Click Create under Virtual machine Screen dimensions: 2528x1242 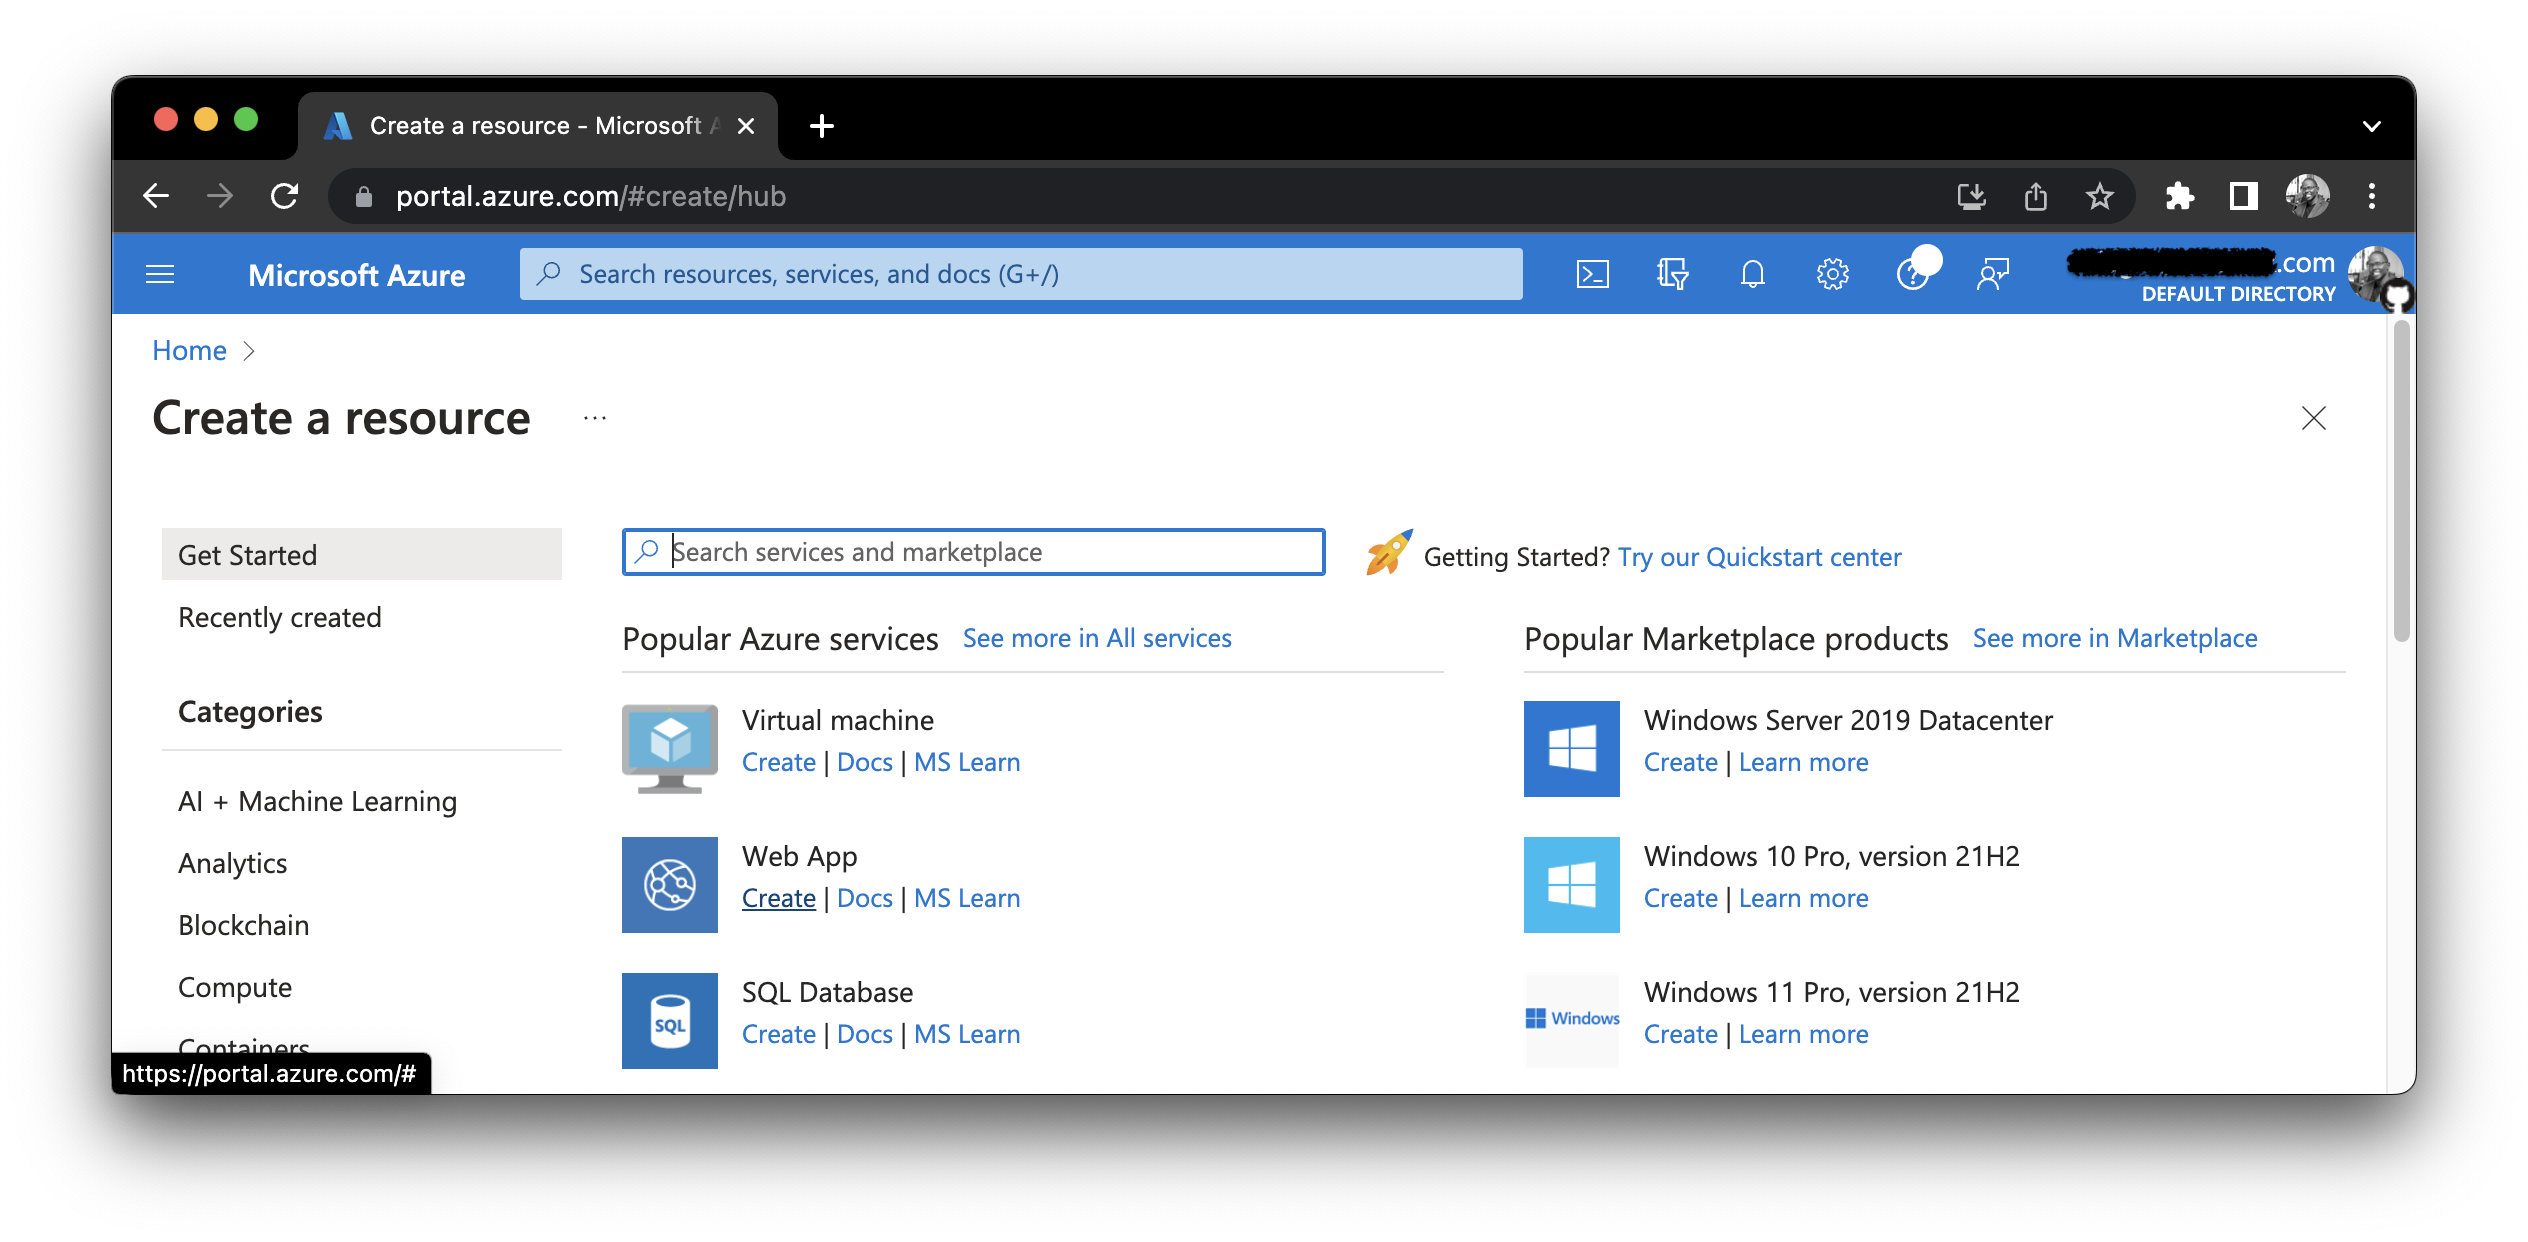point(779,762)
